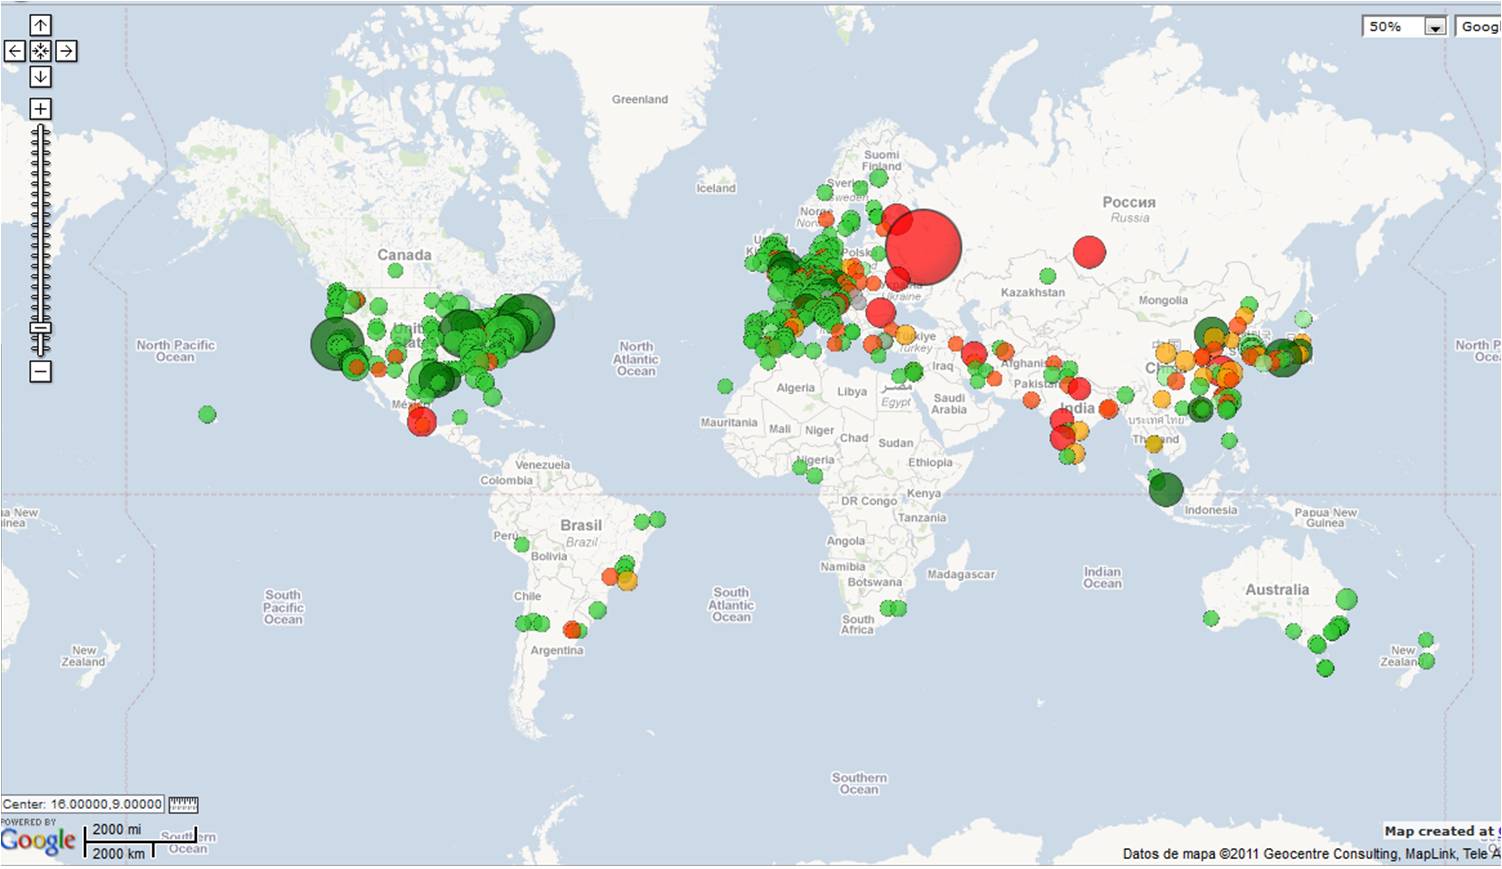Select the northern green marker on New Zealand
Image resolution: width=1502 pixels, height=869 pixels.
click(x=1426, y=640)
